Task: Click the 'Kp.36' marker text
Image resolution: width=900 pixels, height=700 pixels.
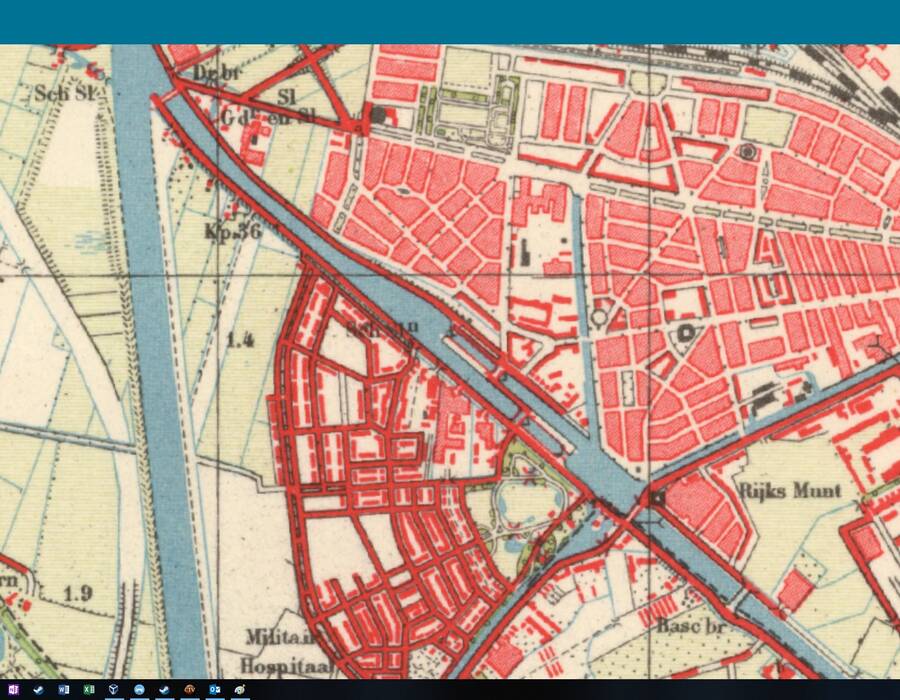Action: click(233, 231)
